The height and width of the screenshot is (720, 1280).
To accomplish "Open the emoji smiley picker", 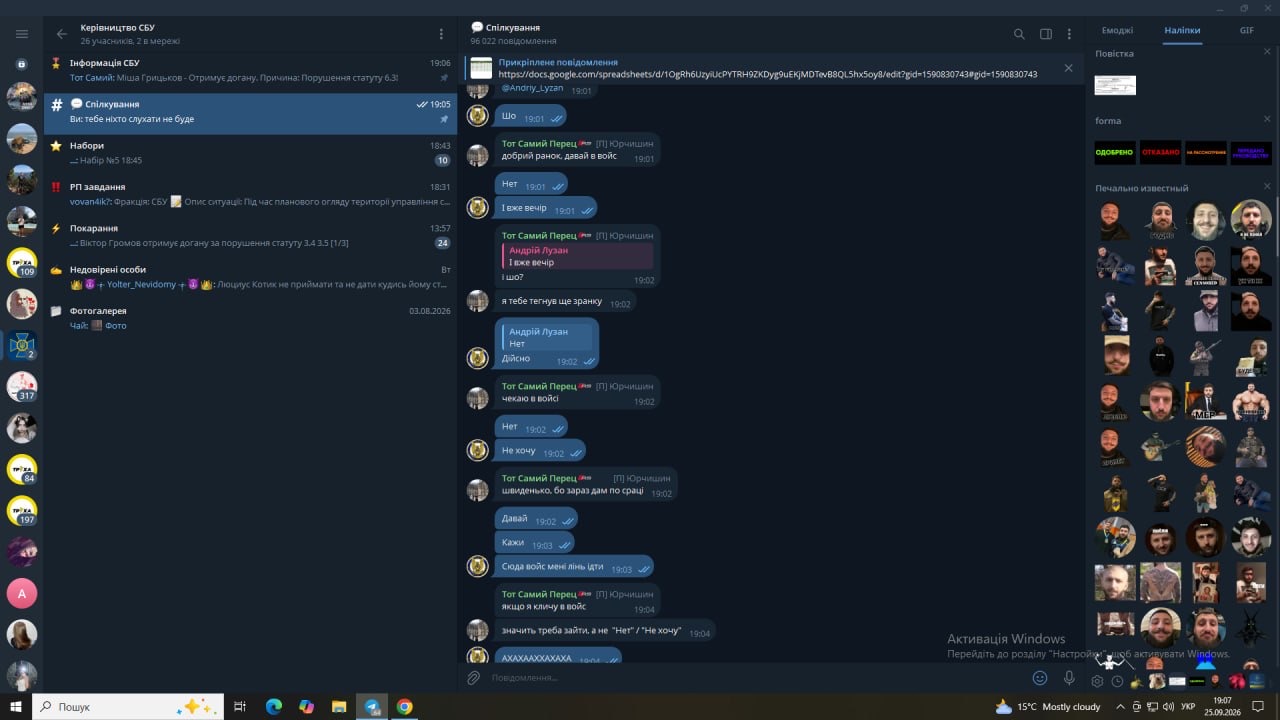I will pyautogui.click(x=1040, y=678).
